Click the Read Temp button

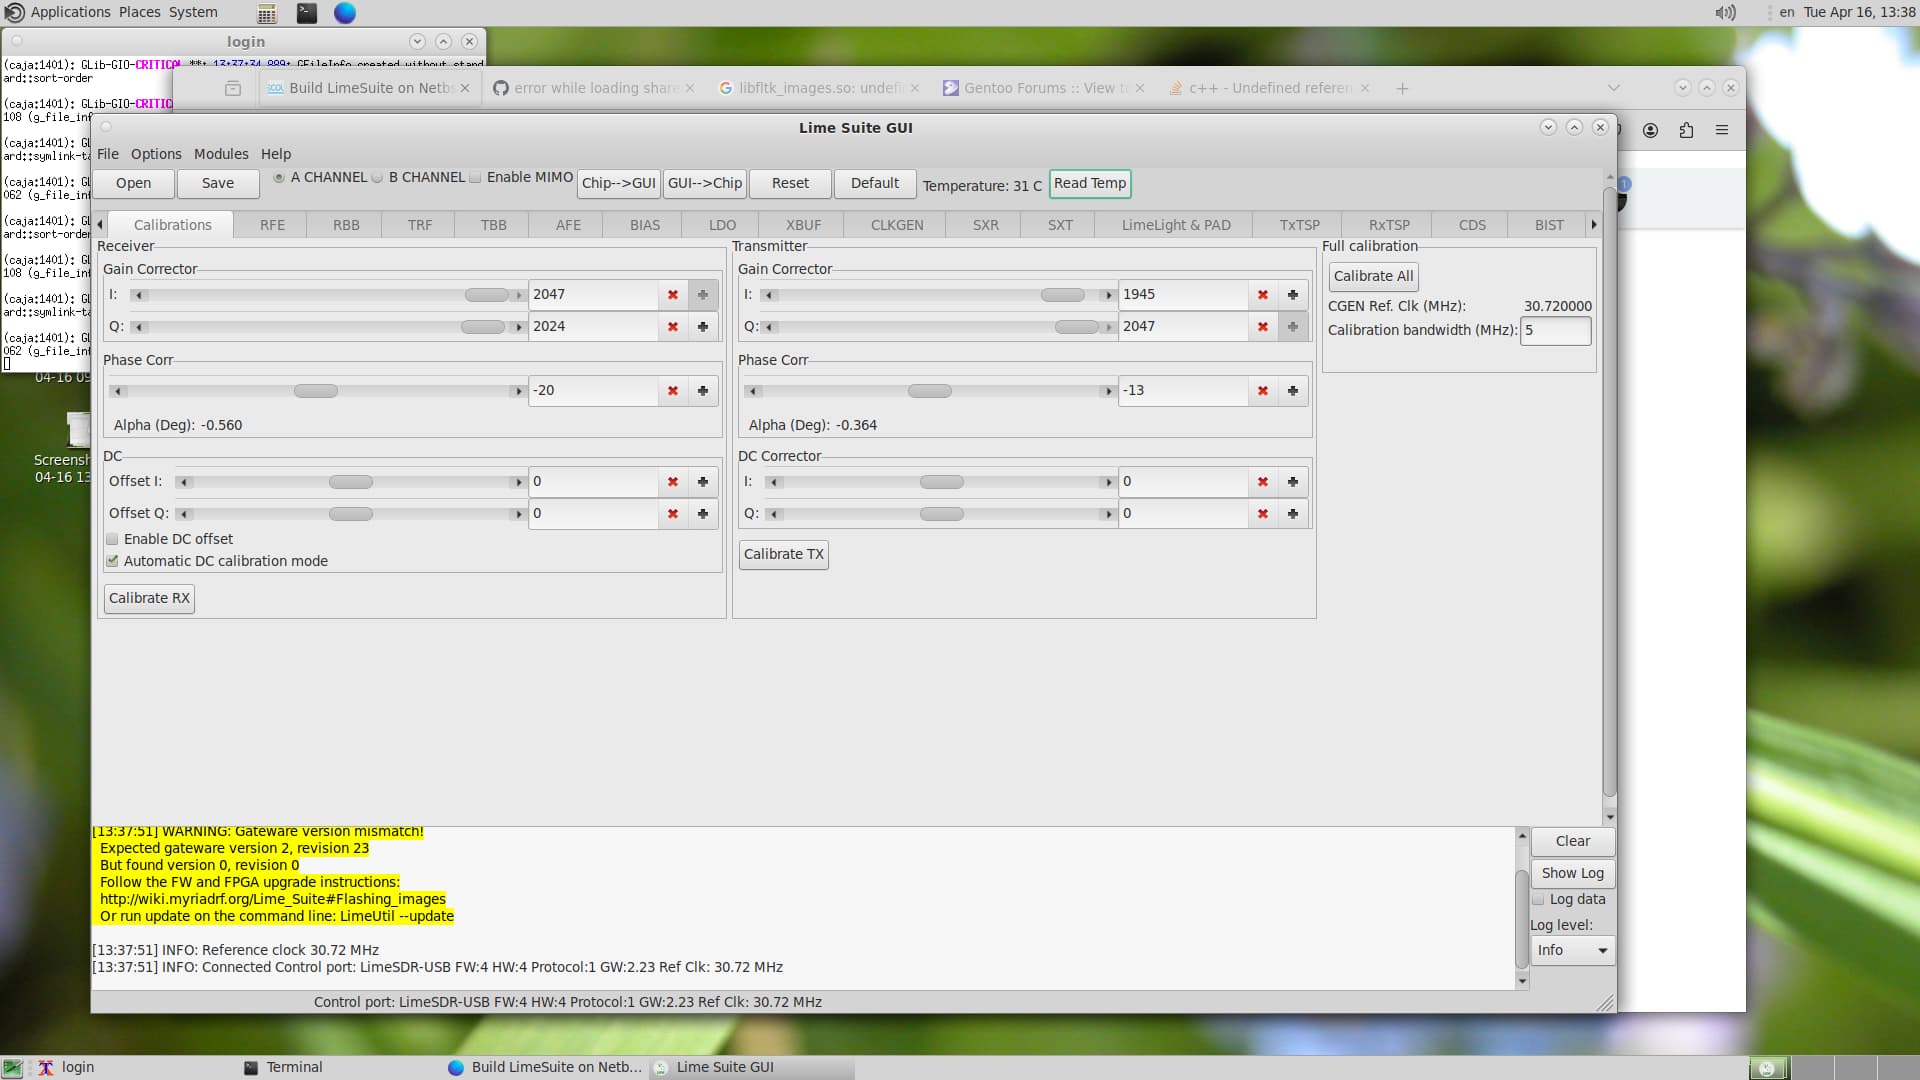pyautogui.click(x=1090, y=184)
